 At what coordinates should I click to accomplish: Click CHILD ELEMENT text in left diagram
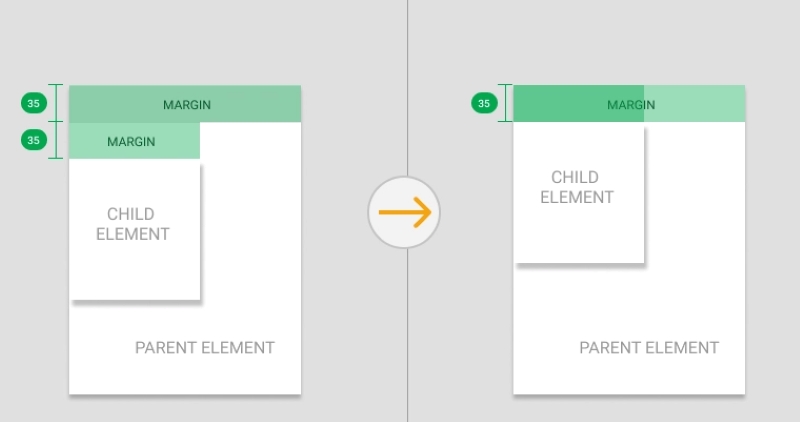pos(133,224)
